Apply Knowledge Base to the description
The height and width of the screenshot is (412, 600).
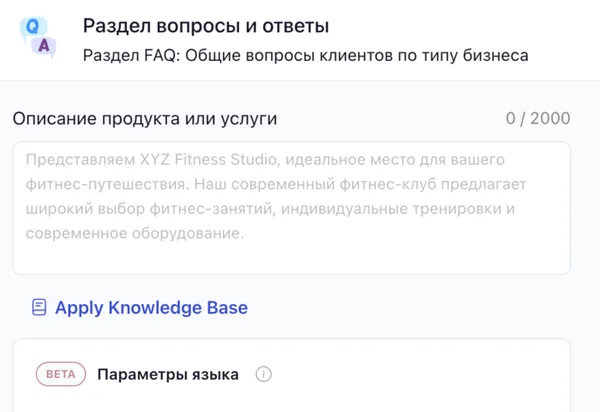point(150,308)
